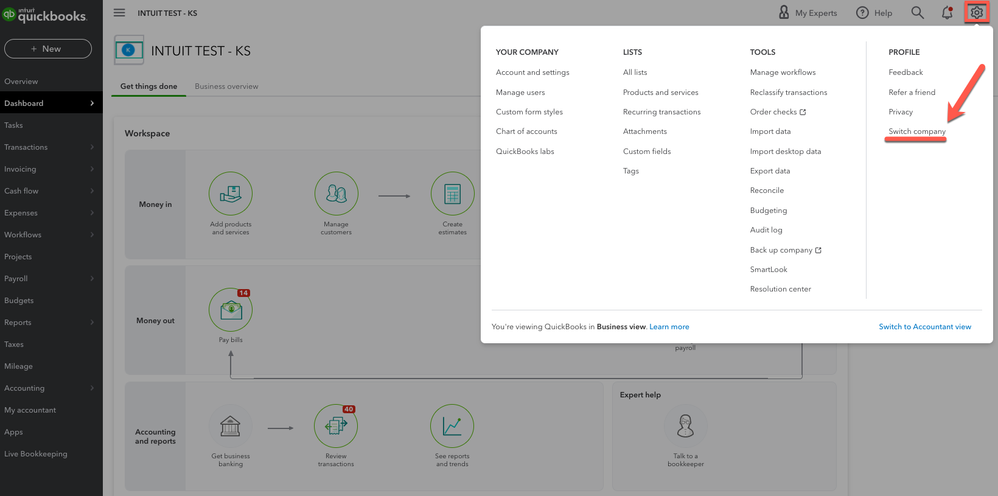Open Import desktop data

tap(785, 152)
